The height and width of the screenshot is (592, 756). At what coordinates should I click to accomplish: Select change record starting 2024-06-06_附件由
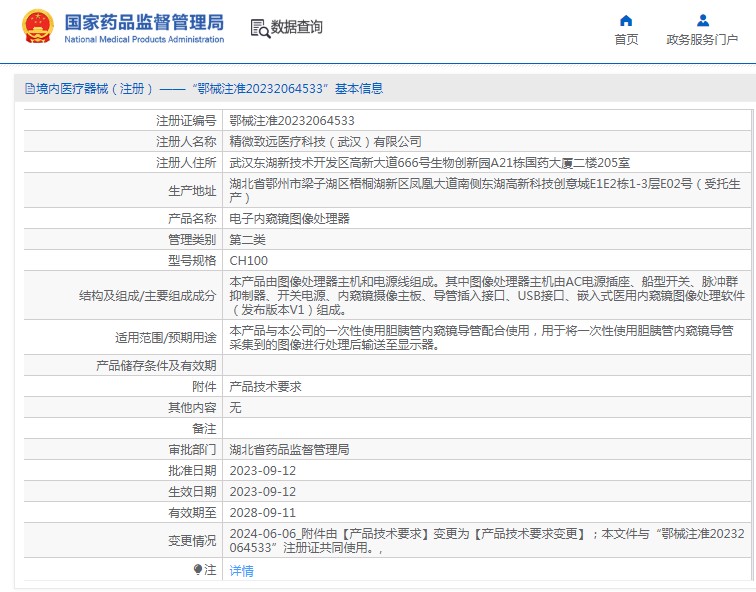tap(487, 541)
